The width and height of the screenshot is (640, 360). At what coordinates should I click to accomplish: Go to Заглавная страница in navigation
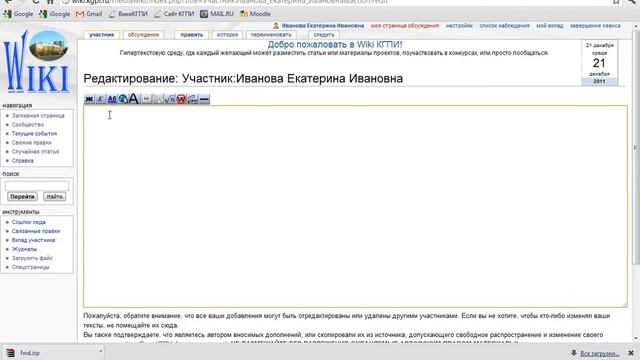point(38,116)
